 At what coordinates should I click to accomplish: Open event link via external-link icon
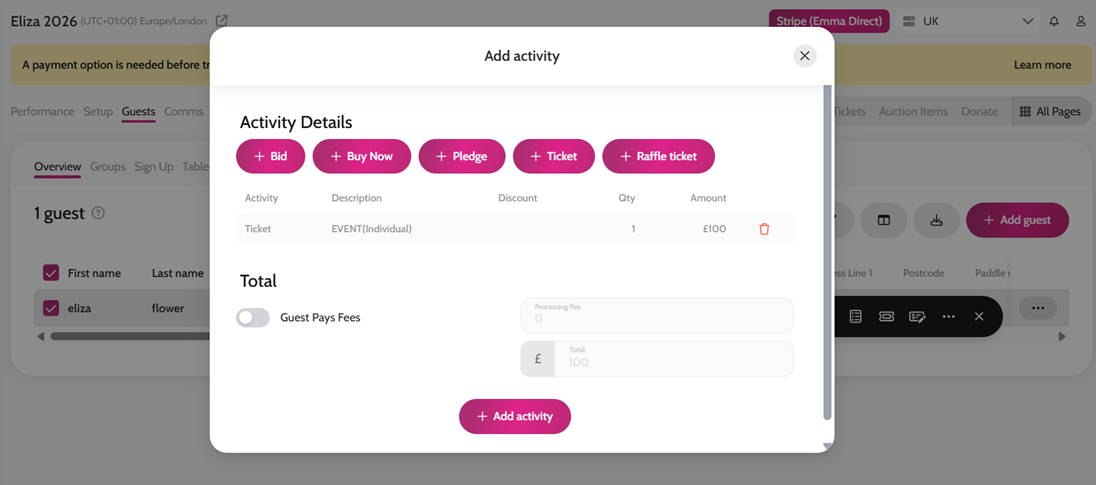point(222,21)
